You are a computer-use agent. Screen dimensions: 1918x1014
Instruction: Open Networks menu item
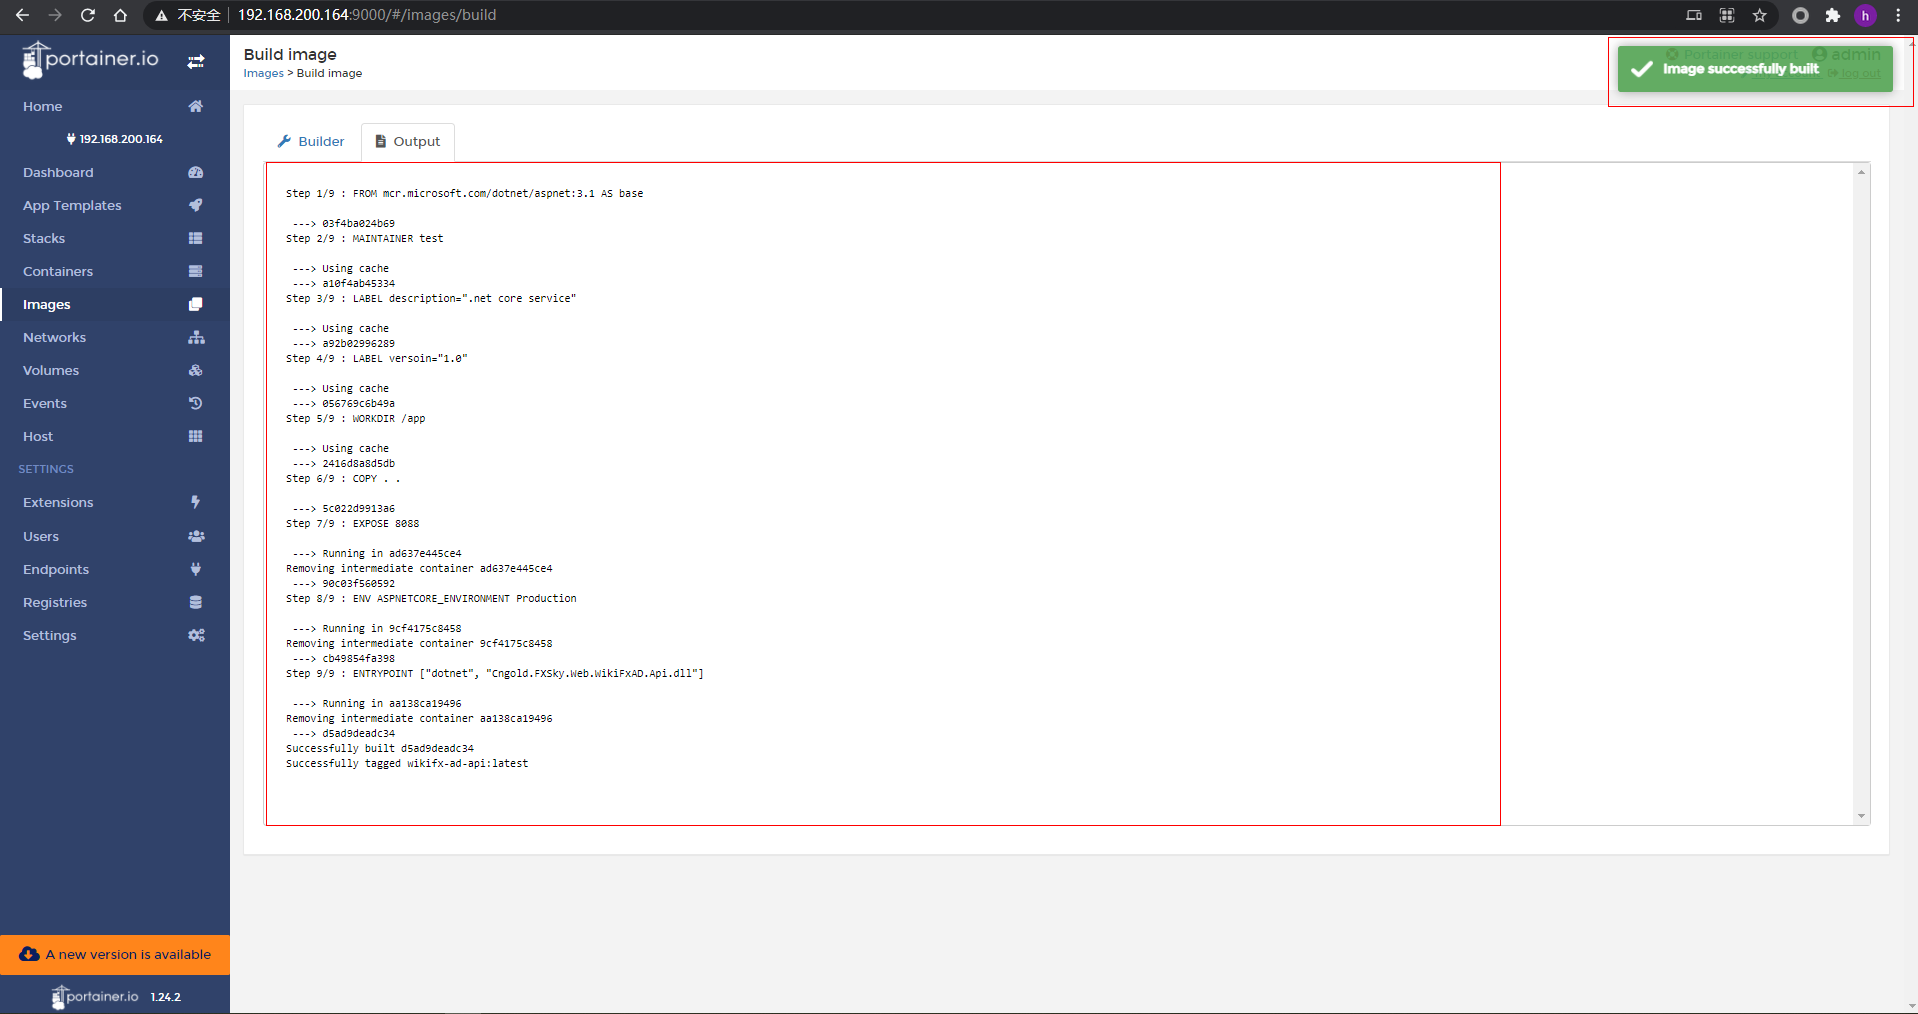[x=115, y=337]
